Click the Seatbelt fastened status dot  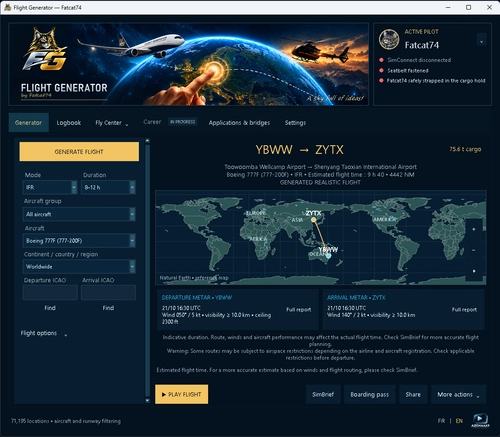pos(381,70)
